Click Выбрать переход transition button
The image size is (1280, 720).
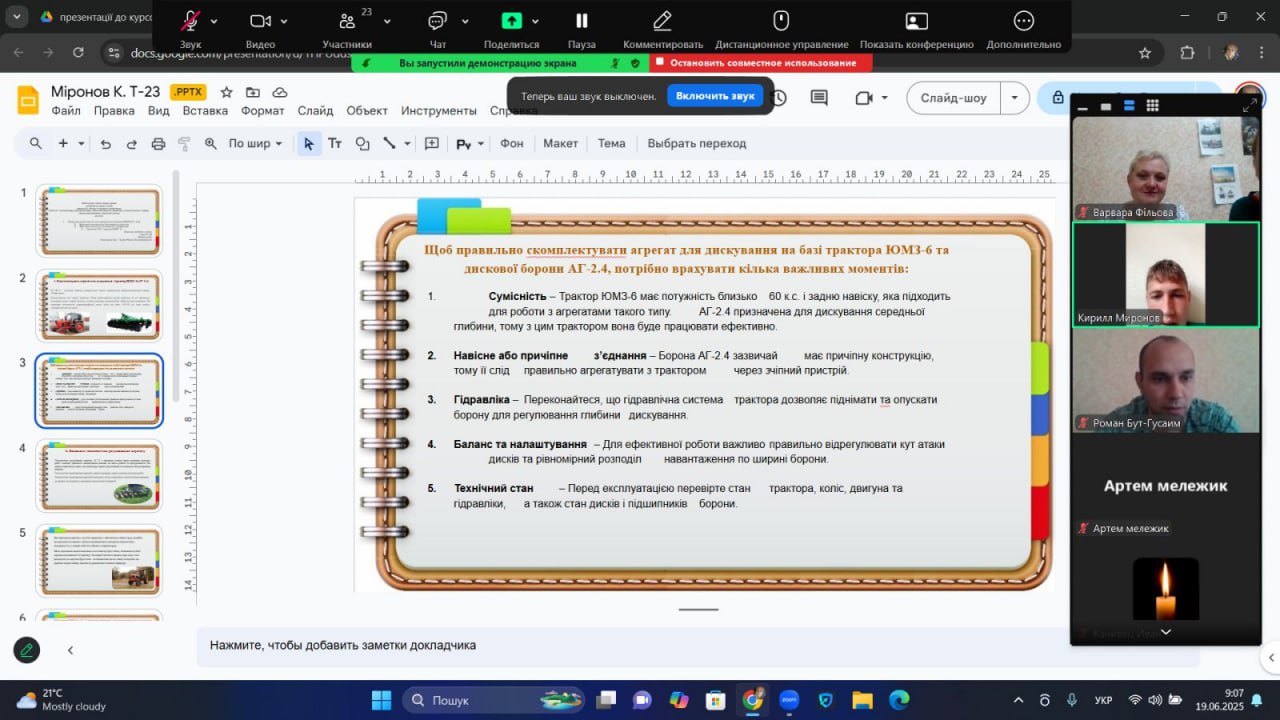click(696, 144)
